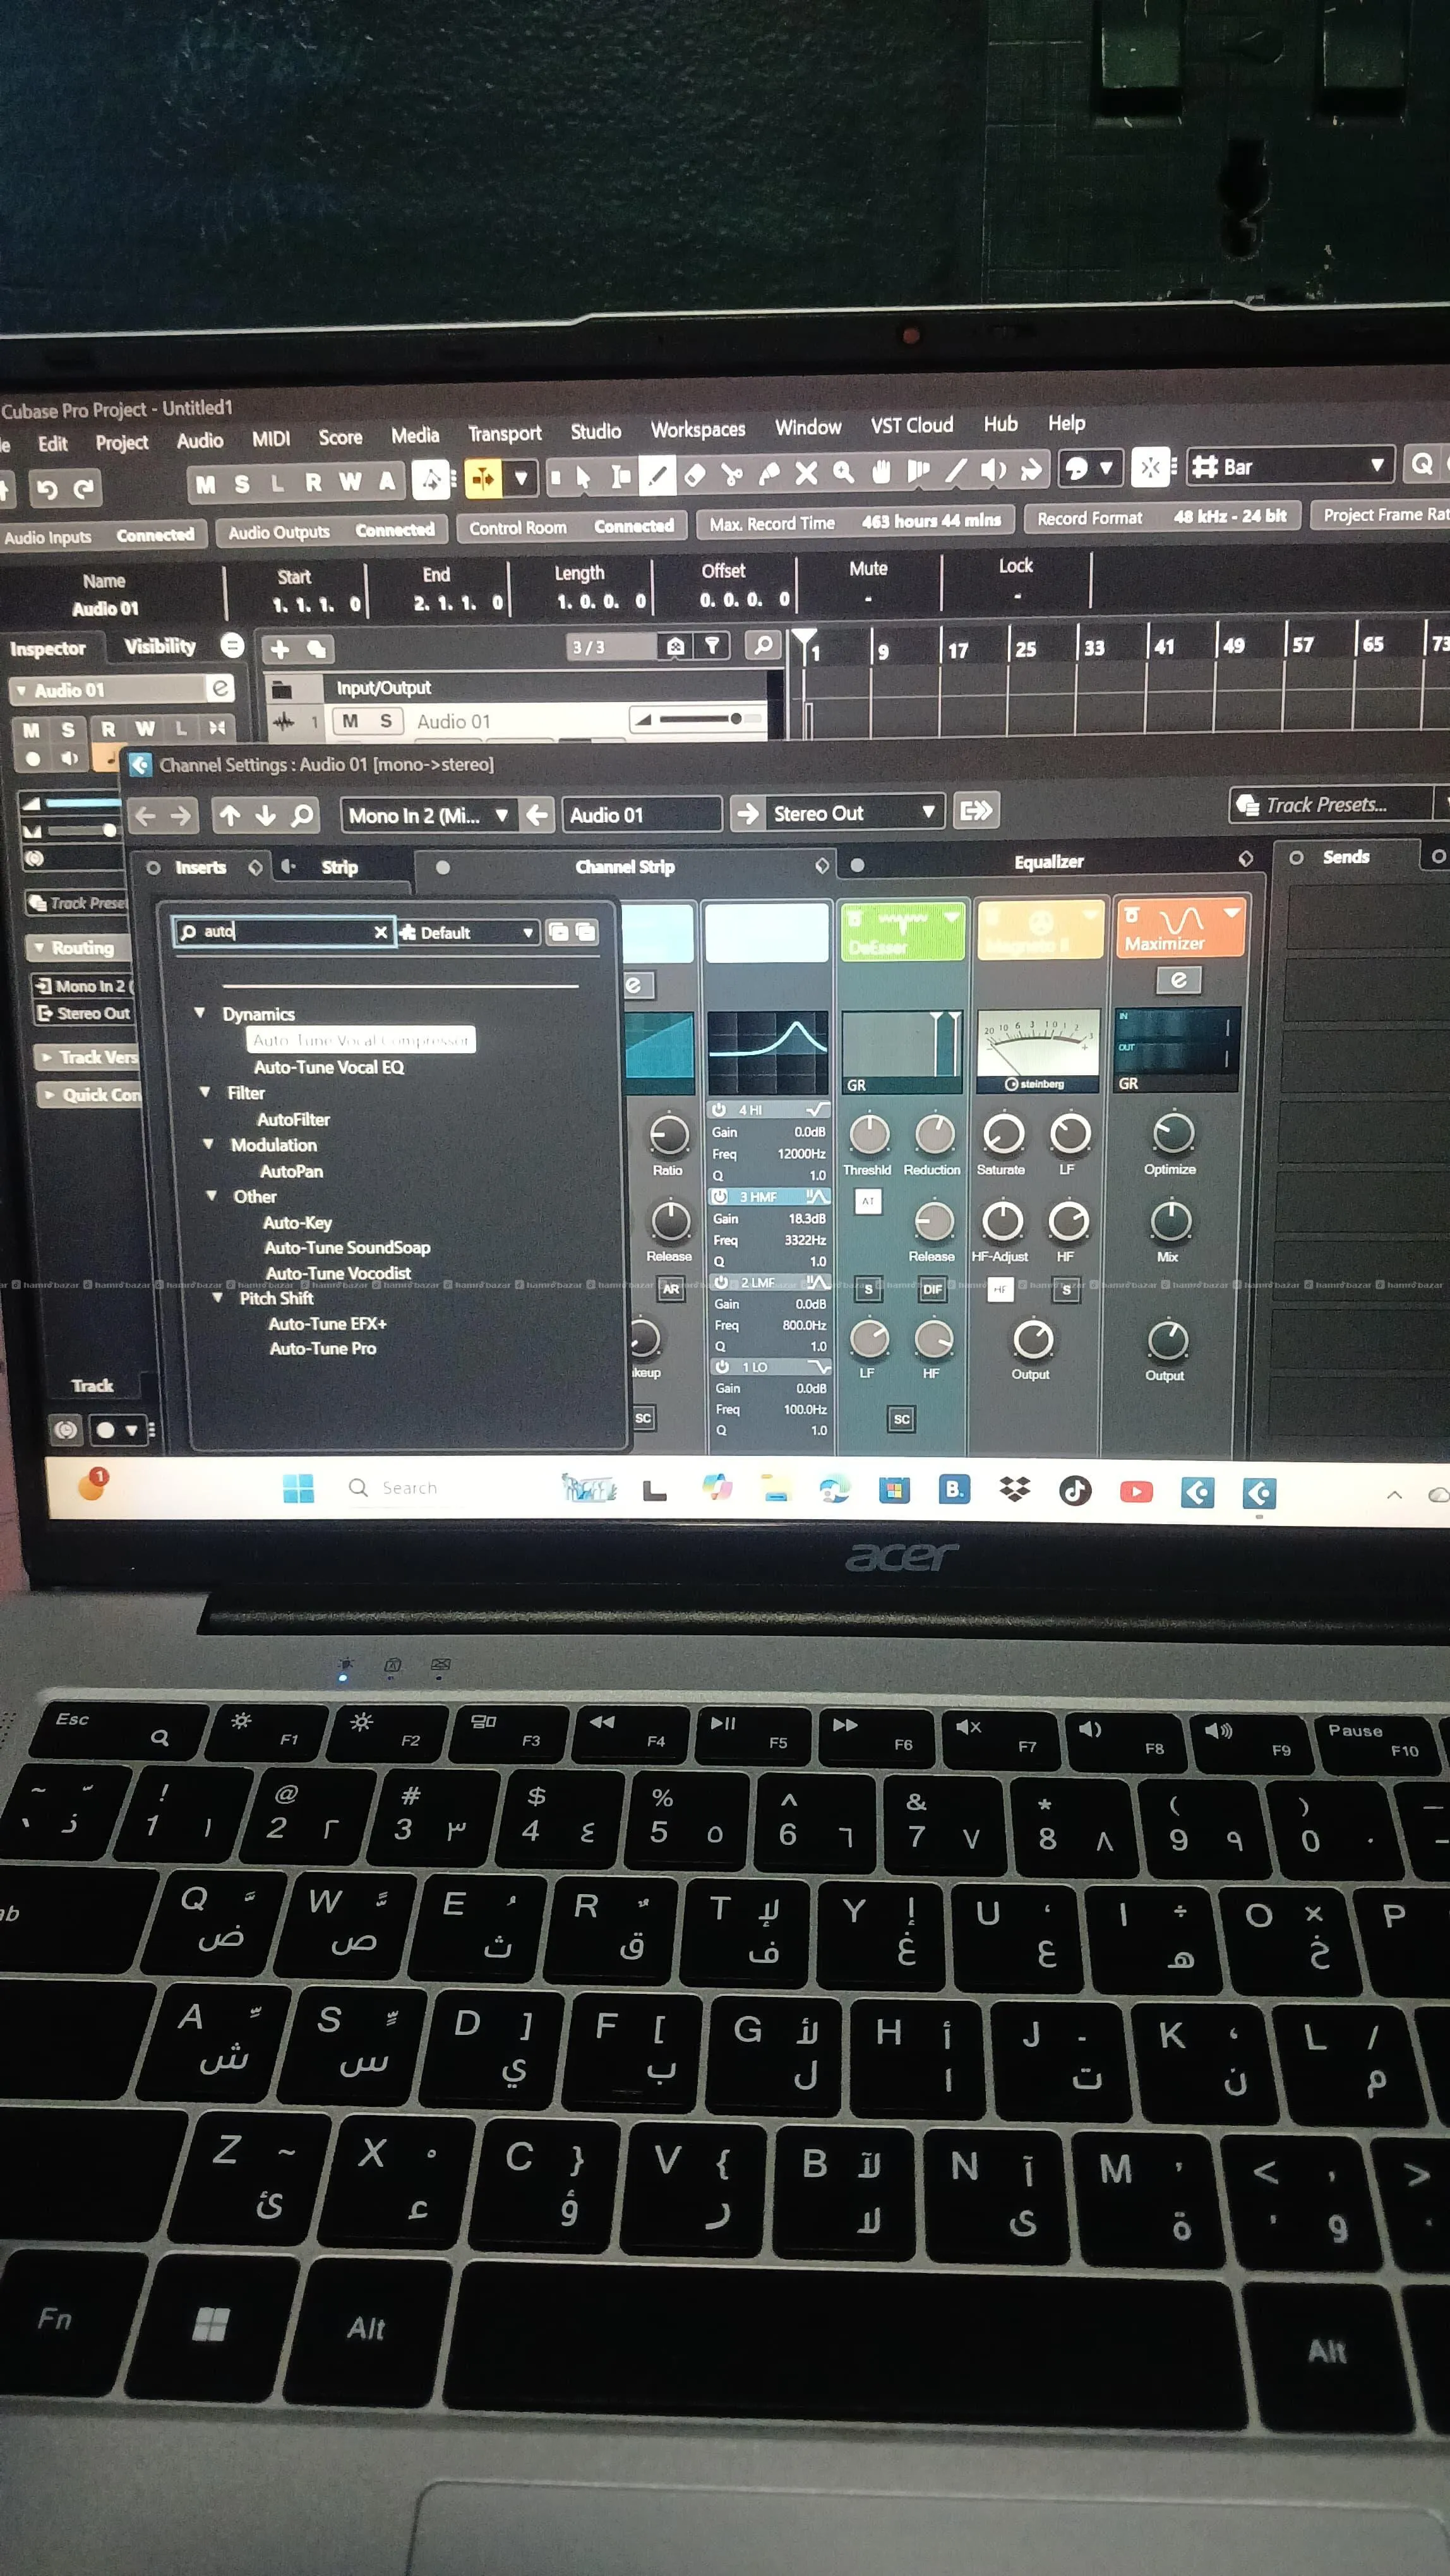Open Edit Channel Settings 'e' in Inspector

click(219, 688)
